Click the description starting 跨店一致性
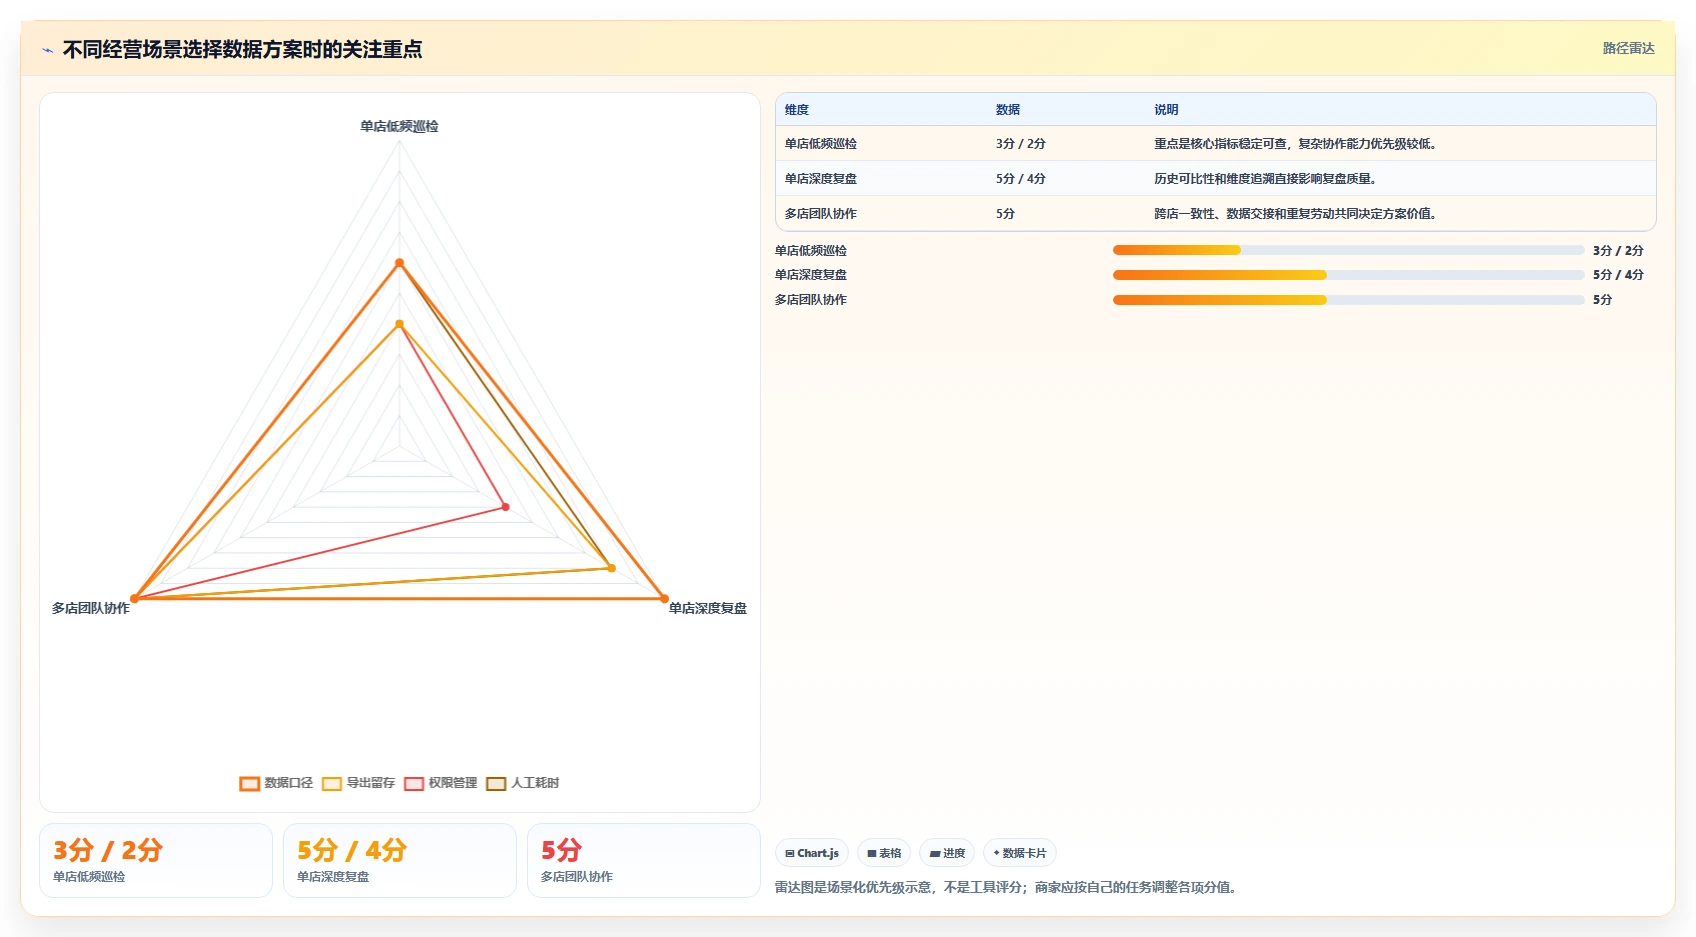 tap(1298, 214)
